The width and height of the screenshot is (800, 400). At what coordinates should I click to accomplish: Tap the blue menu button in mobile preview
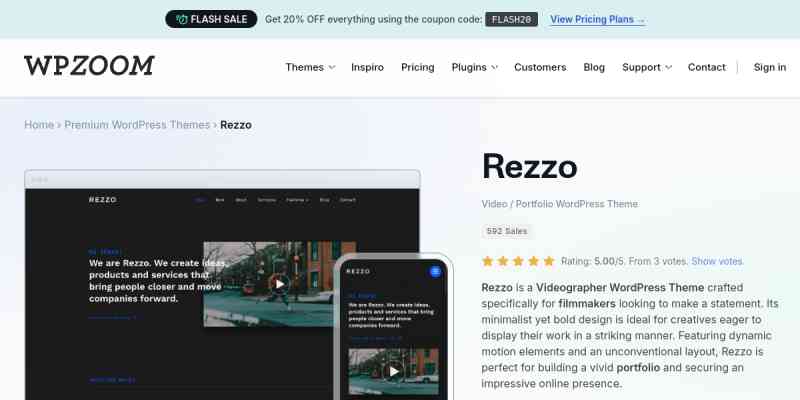pyautogui.click(x=435, y=271)
